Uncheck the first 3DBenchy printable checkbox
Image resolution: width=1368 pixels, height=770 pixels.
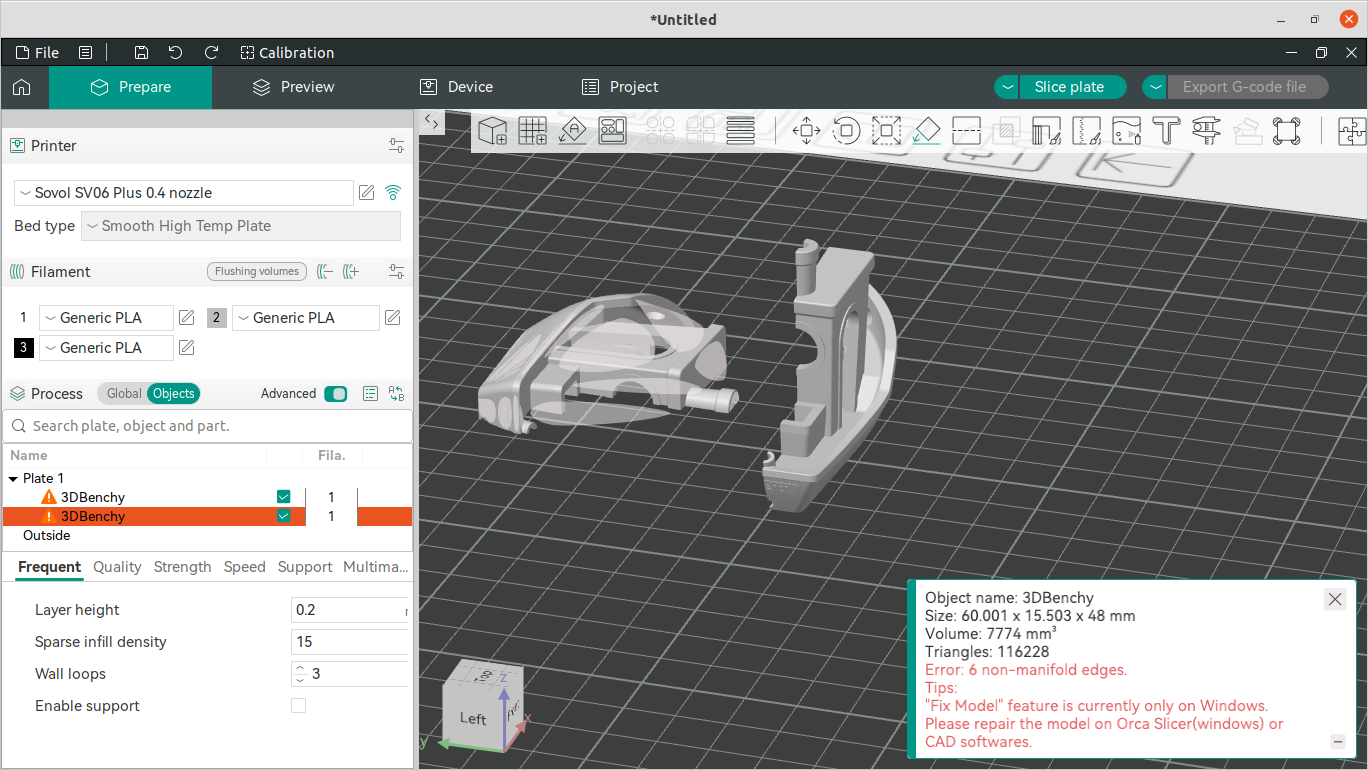284,497
